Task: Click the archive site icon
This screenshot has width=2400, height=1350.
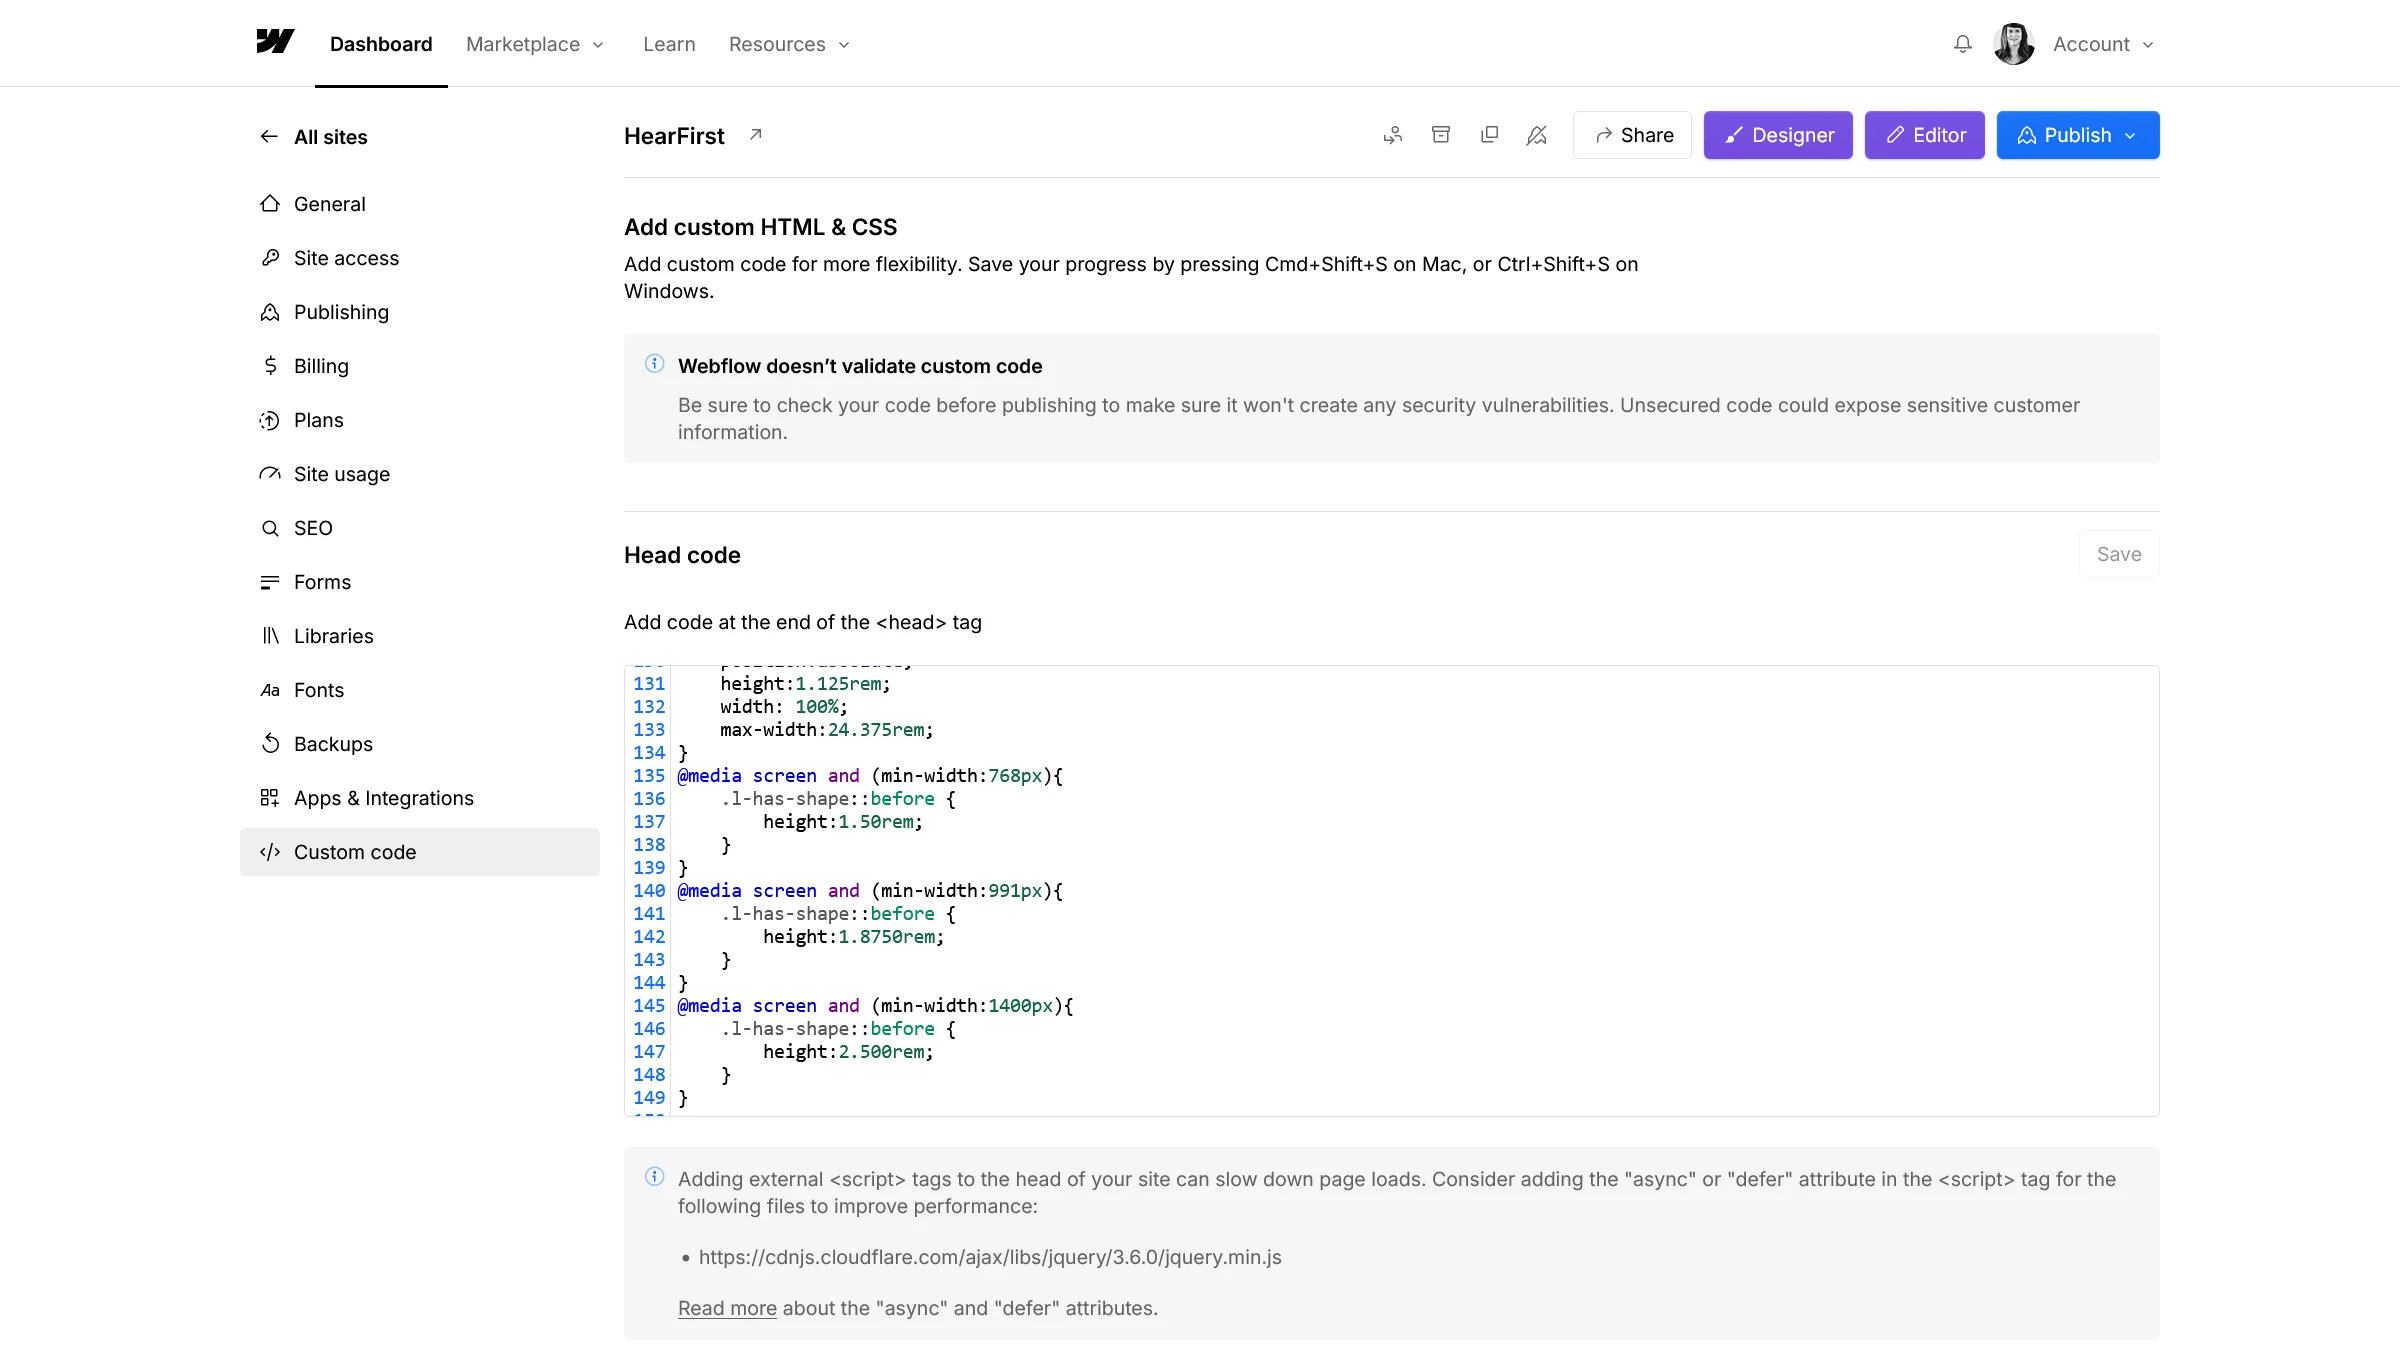Action: click(x=1441, y=135)
